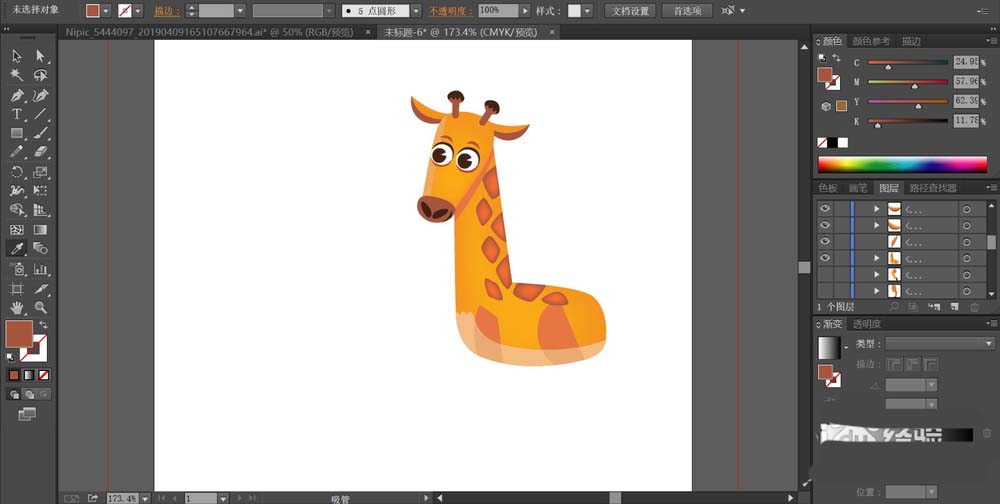Open the 样式 style dropdown
This screenshot has height=504, width=1000.
[587, 11]
